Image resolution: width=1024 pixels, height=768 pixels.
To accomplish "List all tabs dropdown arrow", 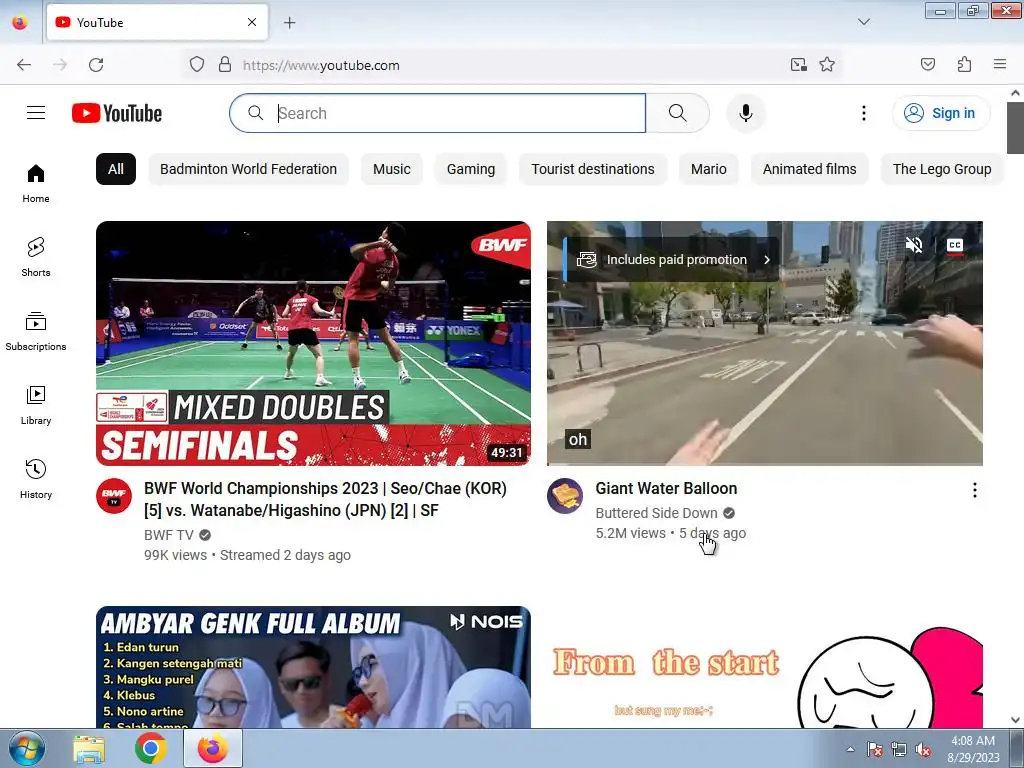I will pyautogui.click(x=864, y=22).
